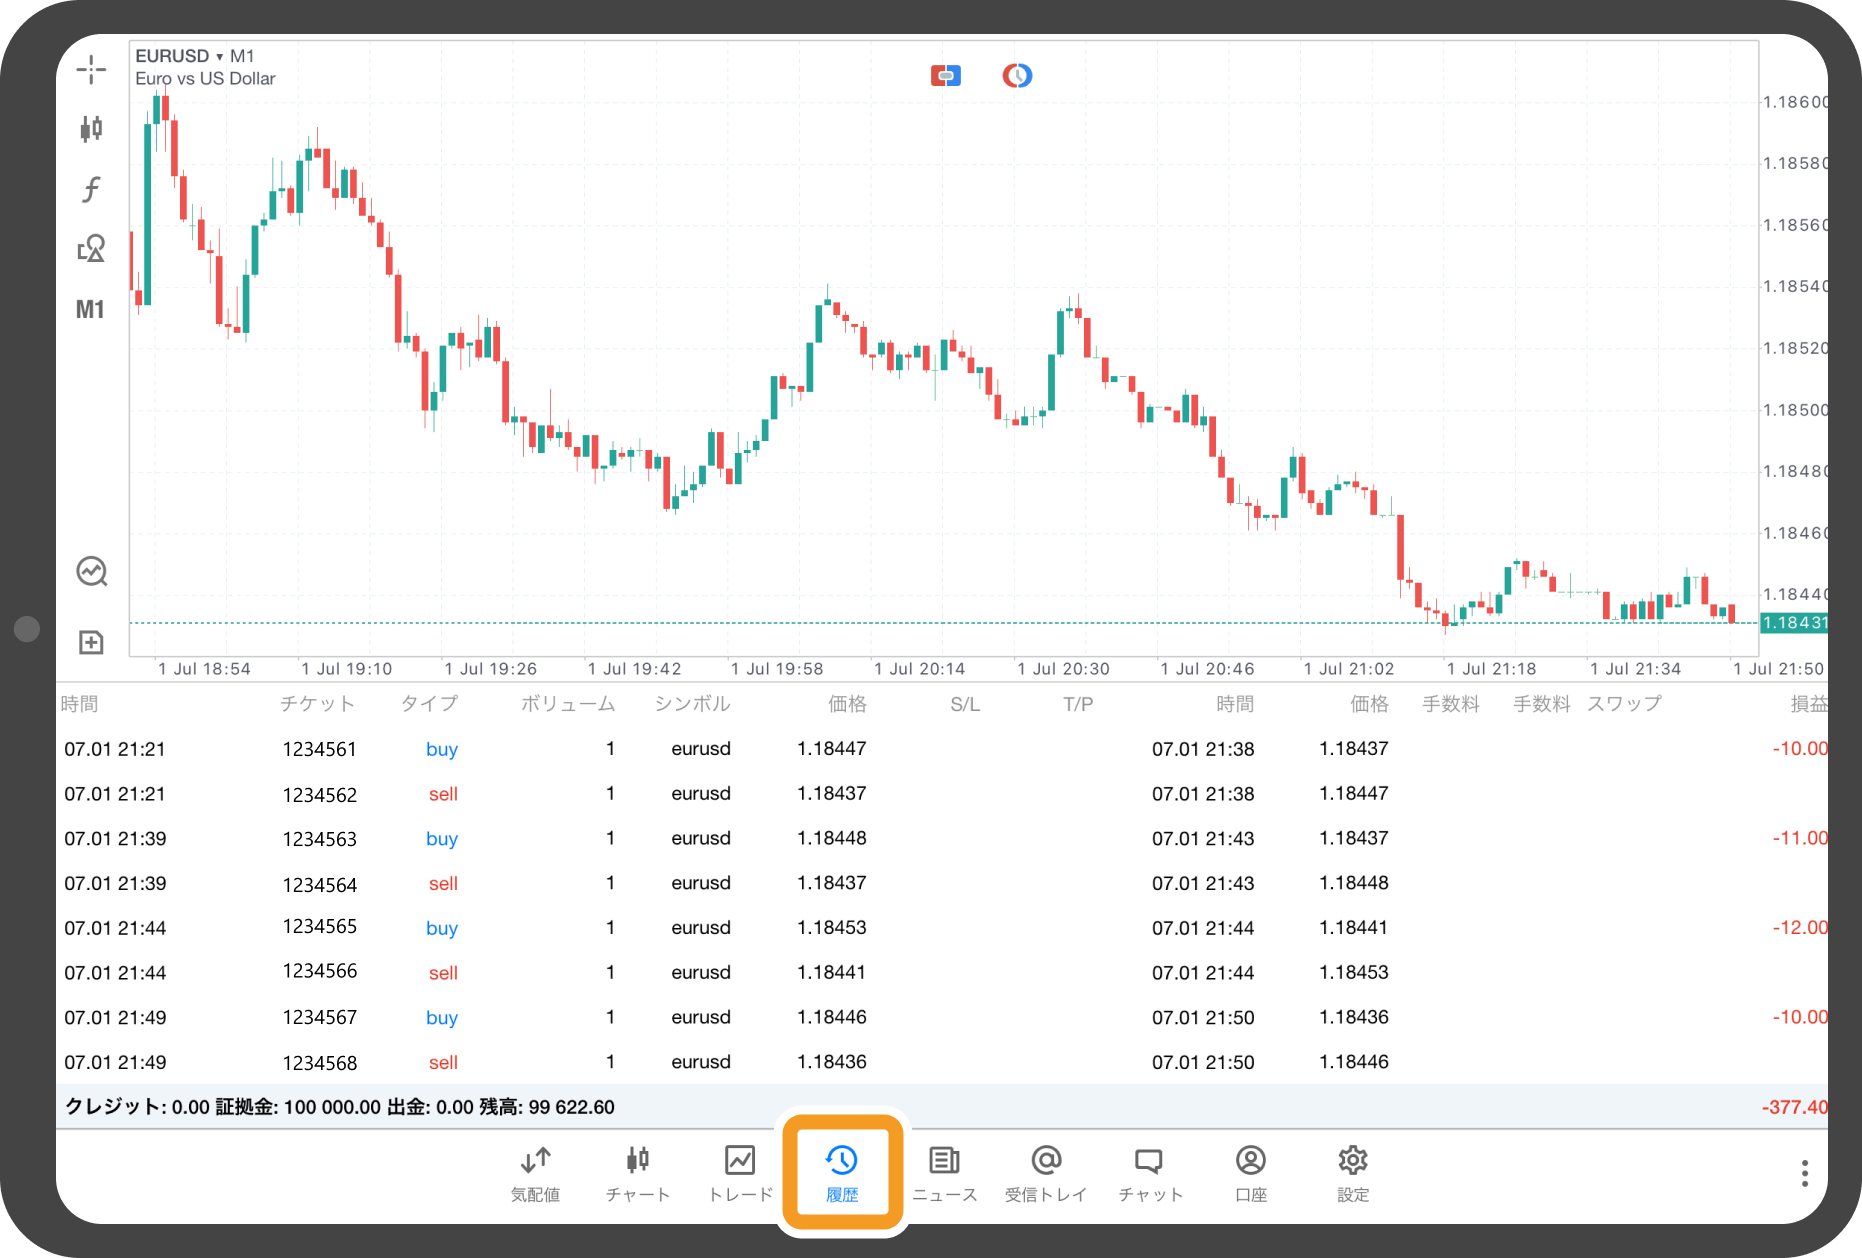Open the candlestick chart type settings
This screenshot has width=1862, height=1258.
point(91,128)
